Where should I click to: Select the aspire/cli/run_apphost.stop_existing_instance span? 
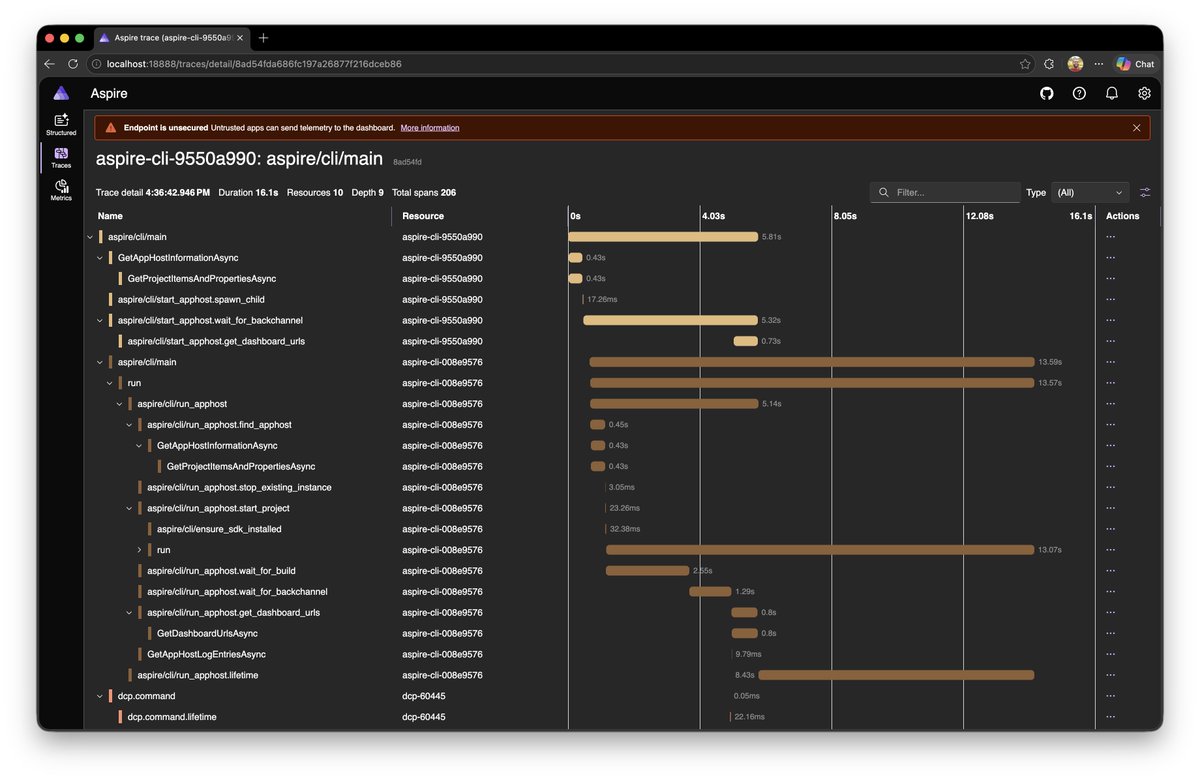[239, 487]
